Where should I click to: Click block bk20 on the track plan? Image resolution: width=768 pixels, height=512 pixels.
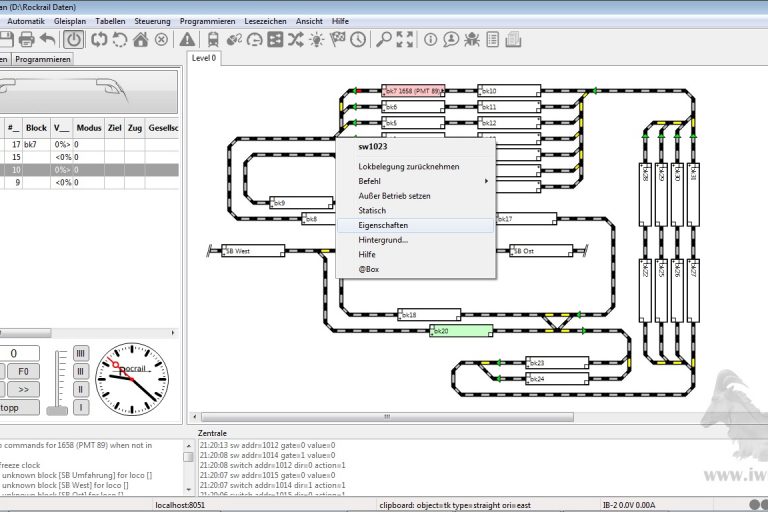461,331
